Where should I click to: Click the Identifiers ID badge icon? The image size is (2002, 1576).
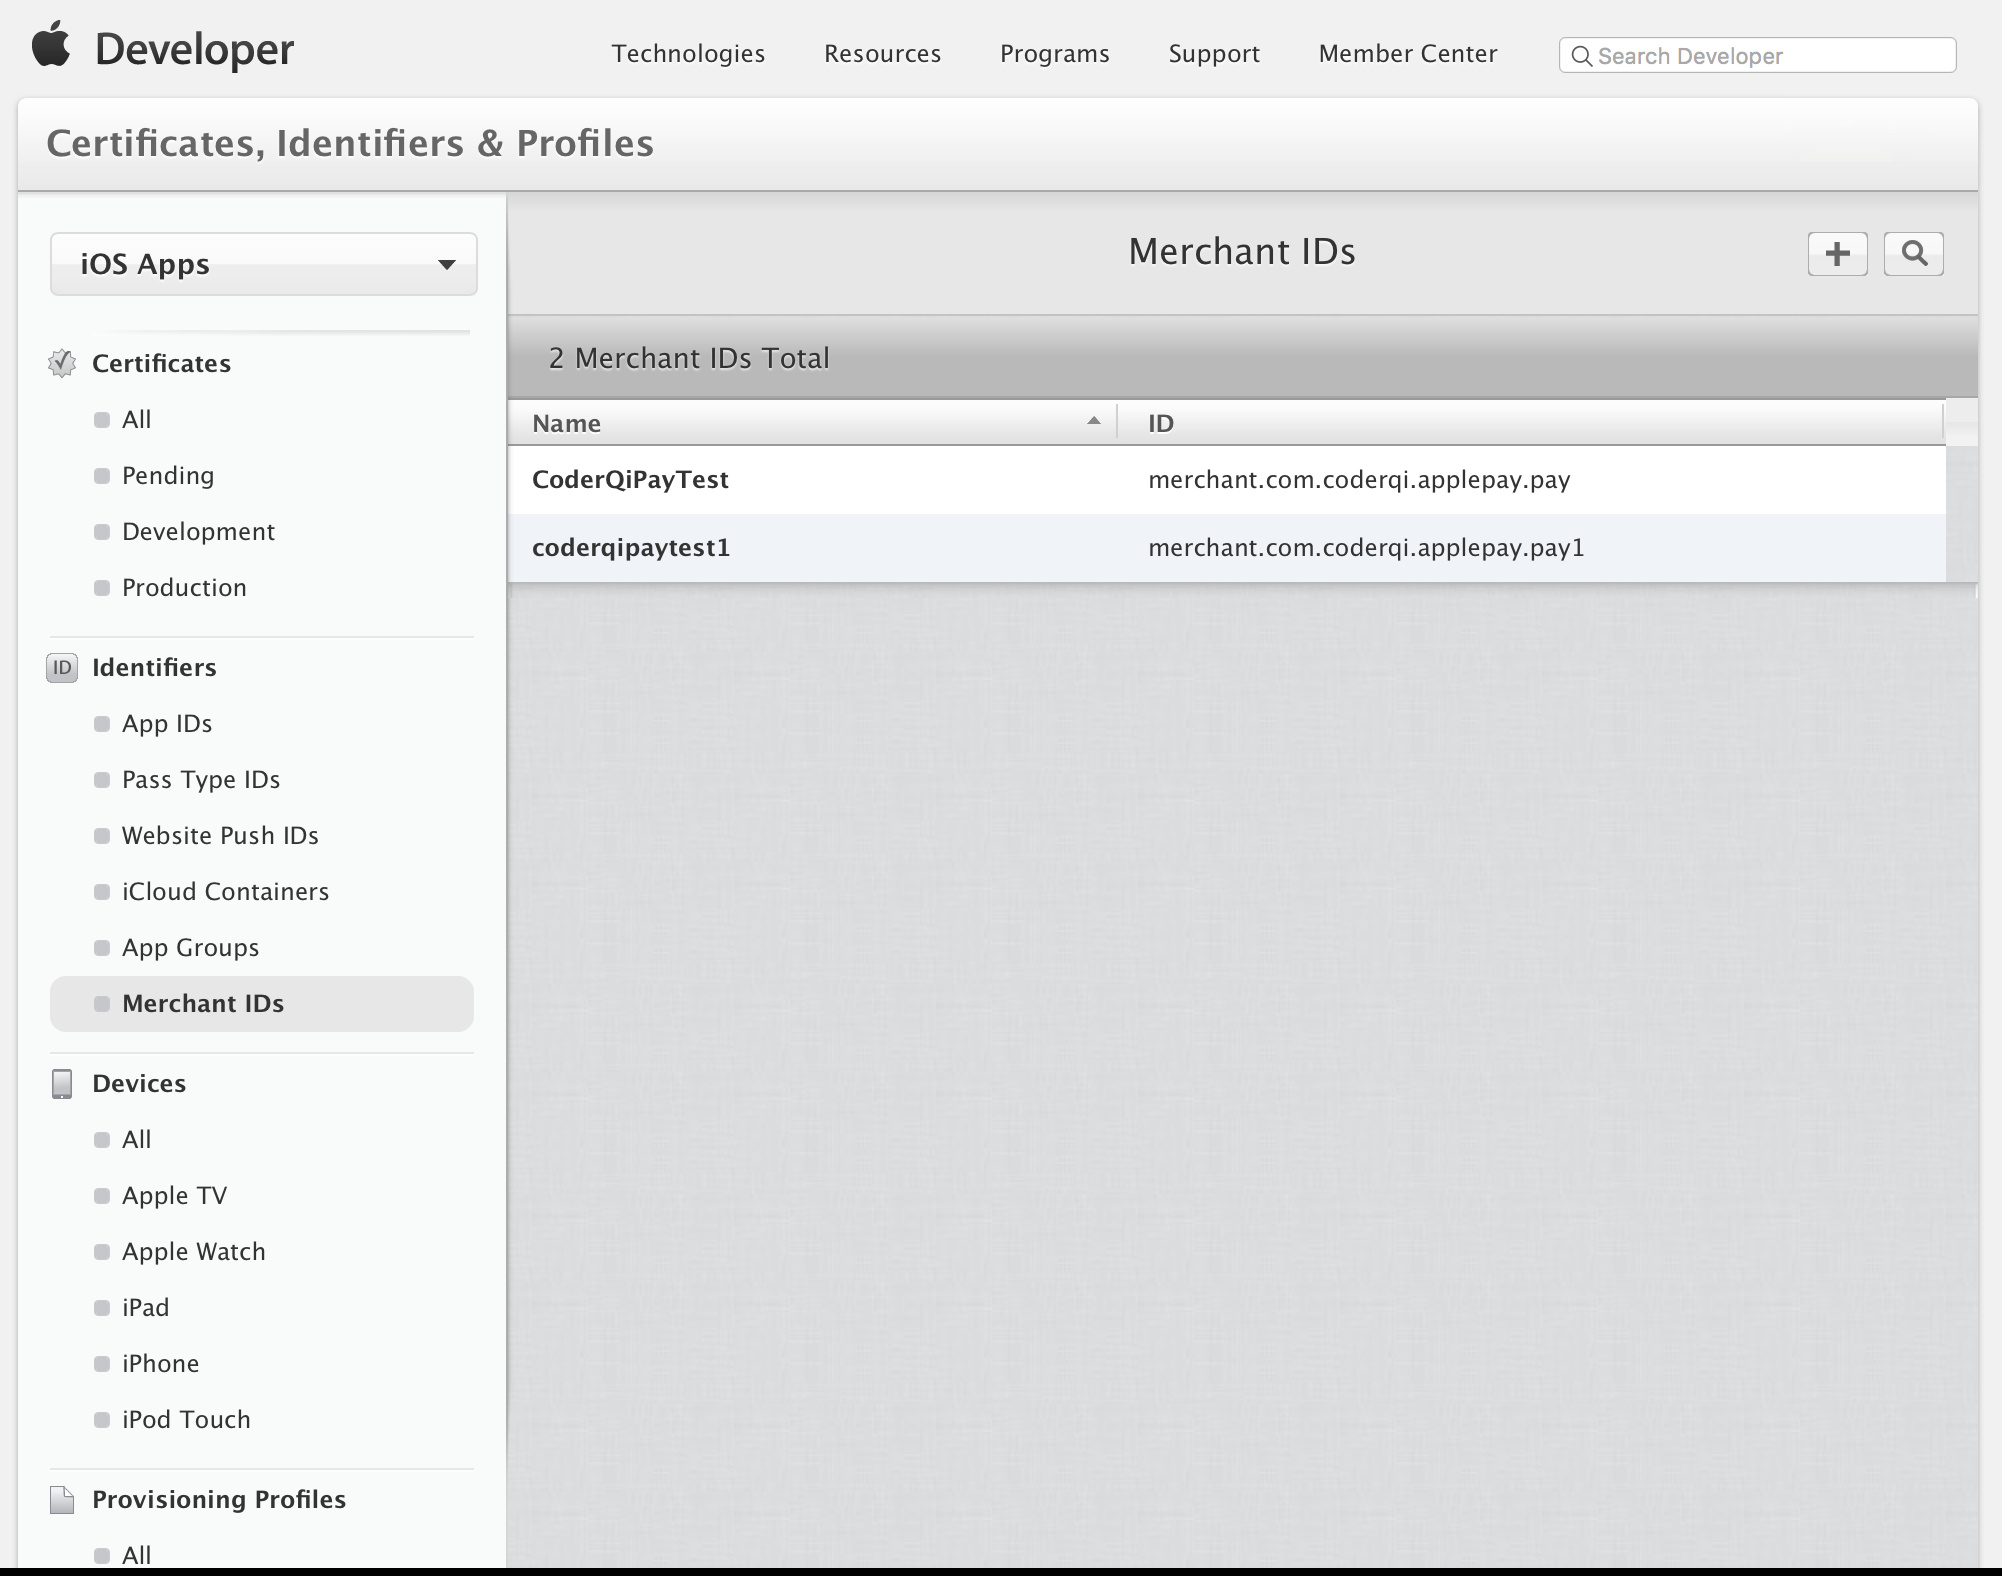(62, 667)
